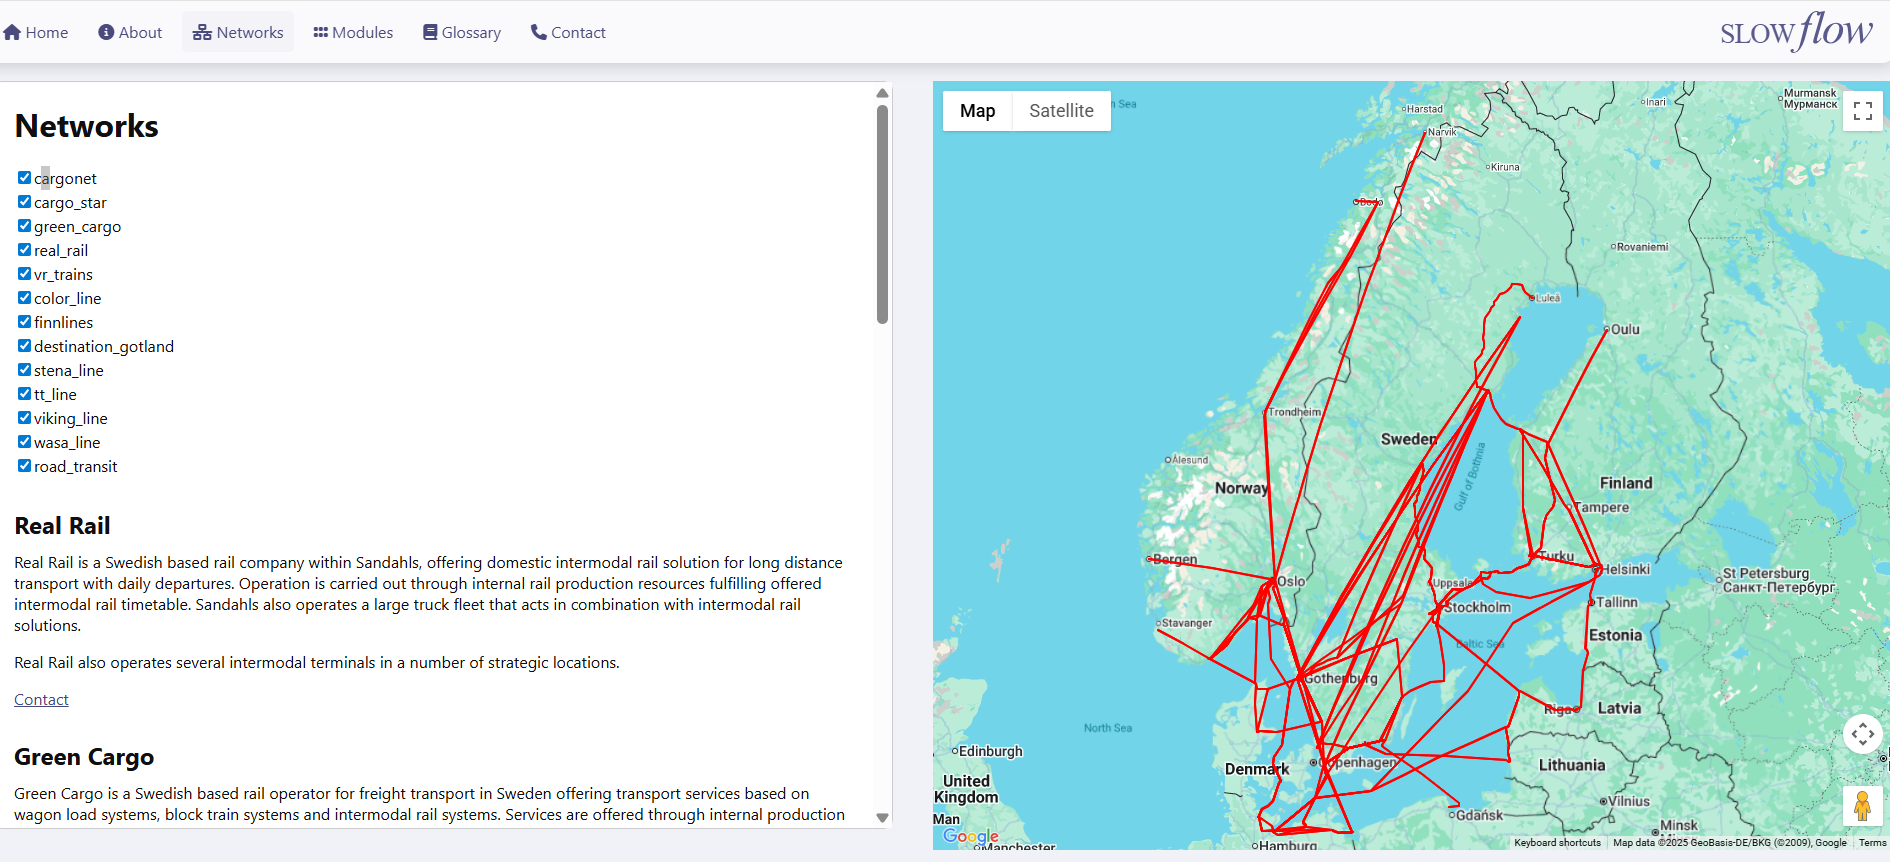Click the Minsk label on map
Viewport: 1890px width, 862px height.
pos(1679,825)
